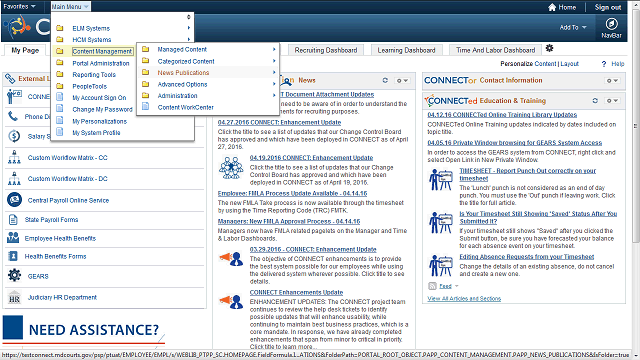Refresh the CONNECTed Education & Training pagelet
This screenshot has height=360, width=640.
595,100
